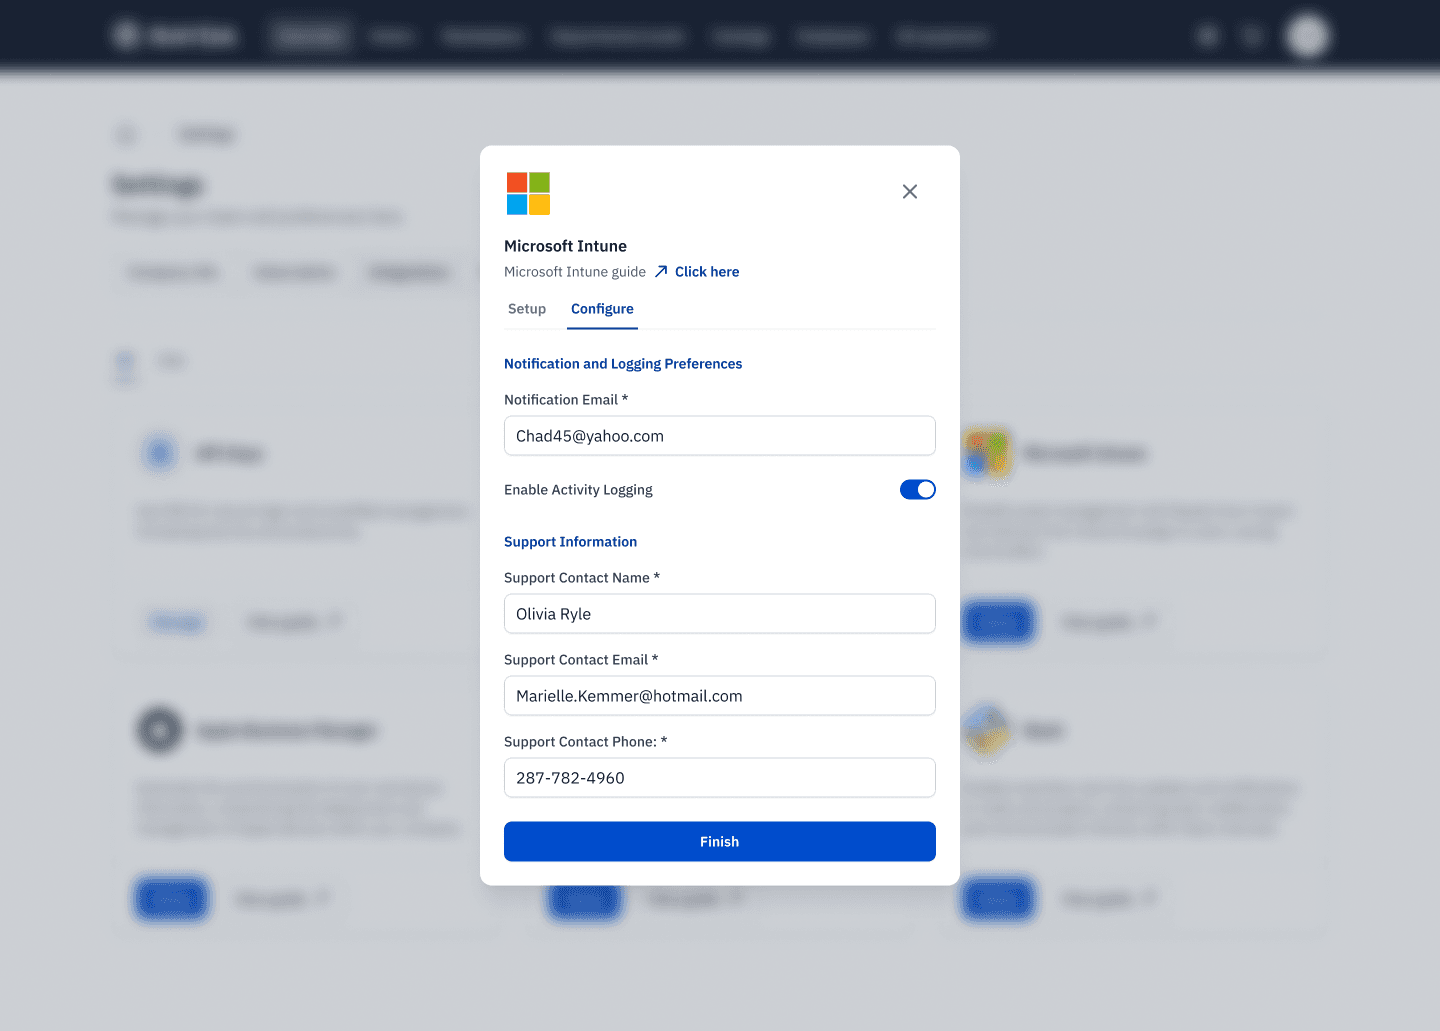1440x1031 pixels.
Task: Open the 'Click here' guide link
Action: pyautogui.click(x=707, y=272)
